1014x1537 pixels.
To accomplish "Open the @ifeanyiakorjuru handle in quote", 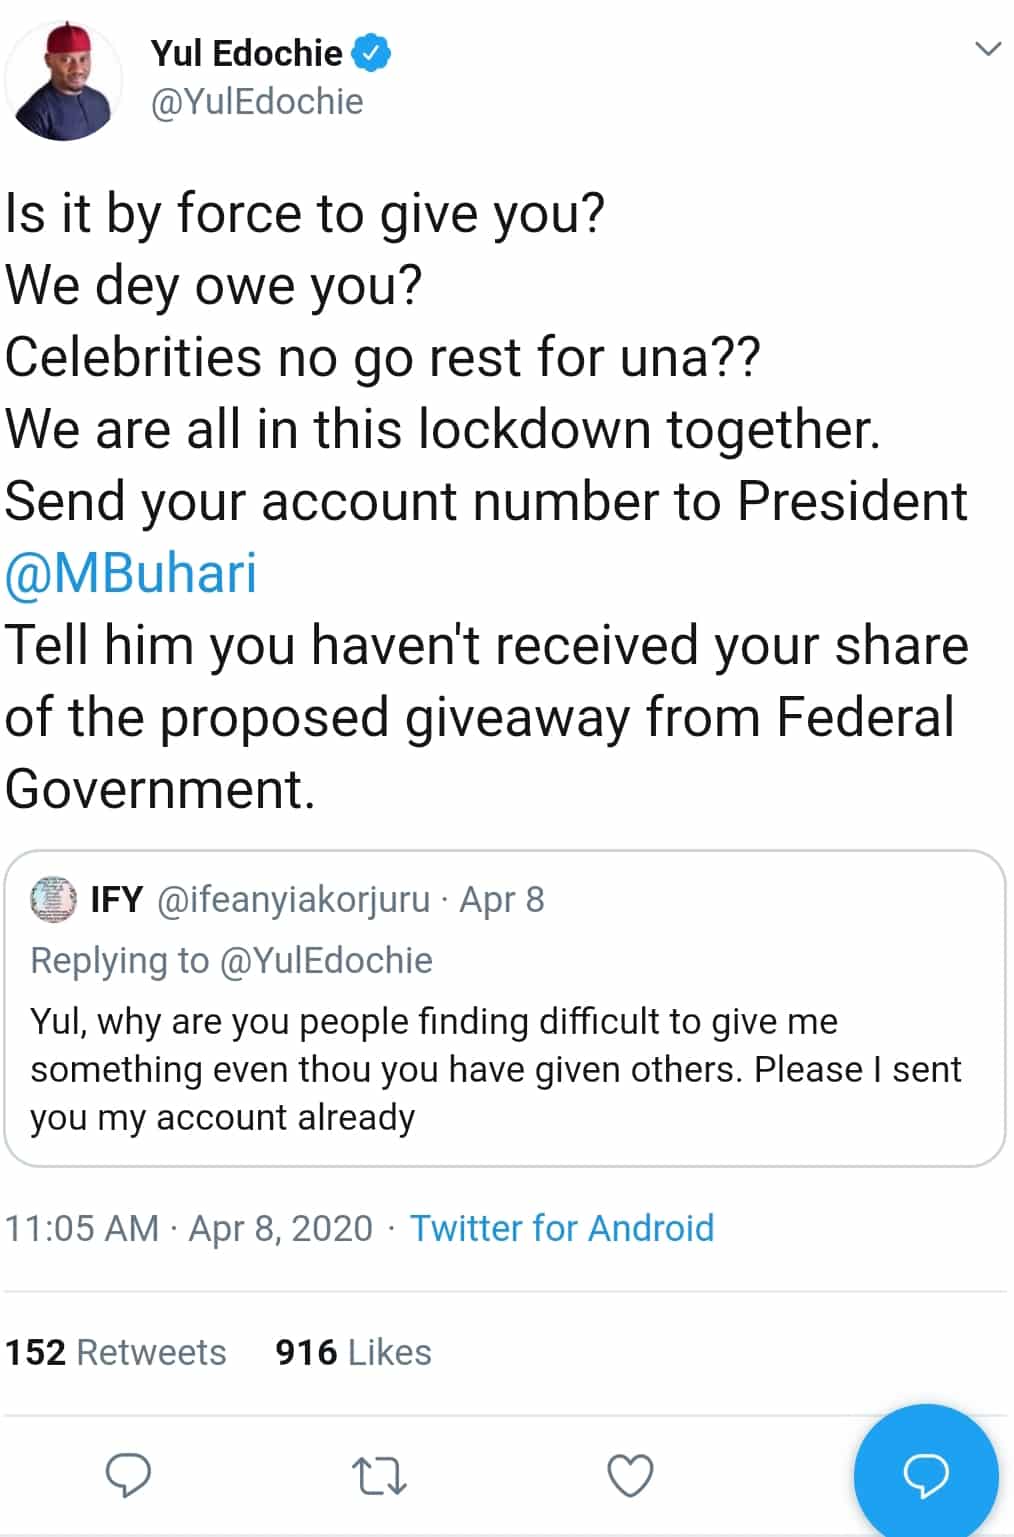I will click(294, 900).
